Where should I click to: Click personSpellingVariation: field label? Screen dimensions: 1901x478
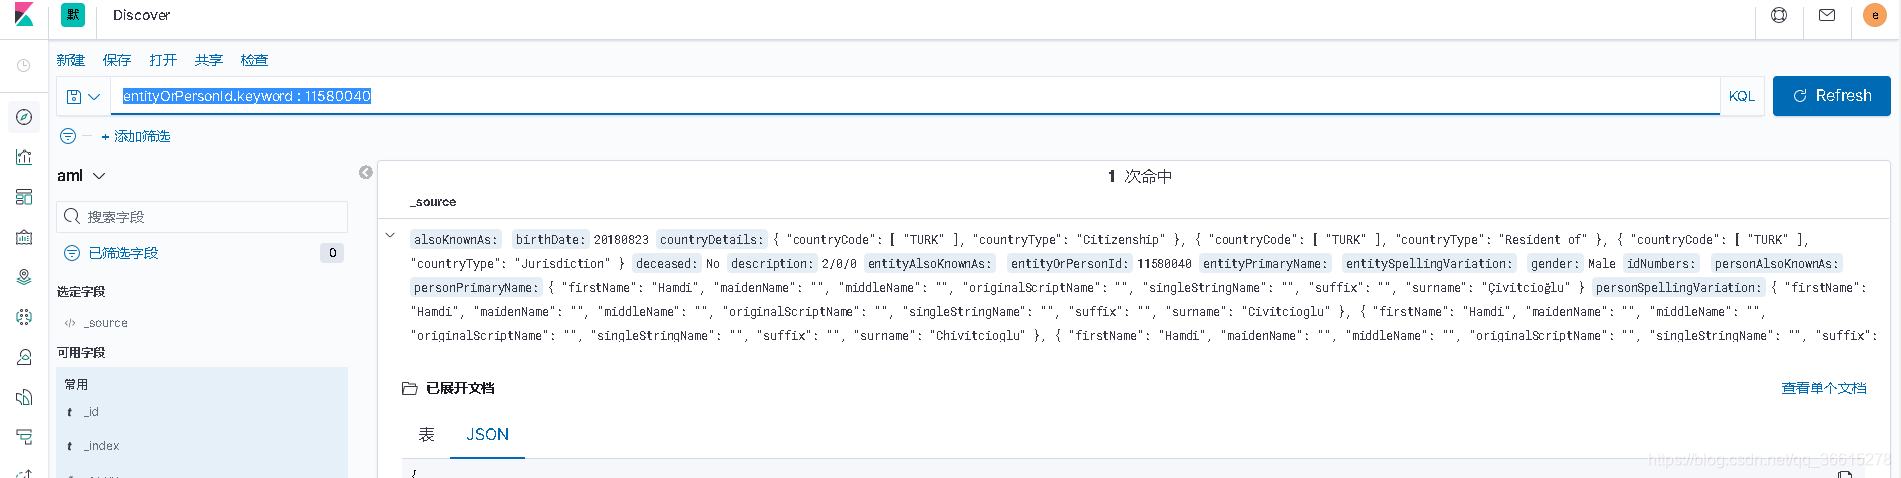pos(1678,288)
